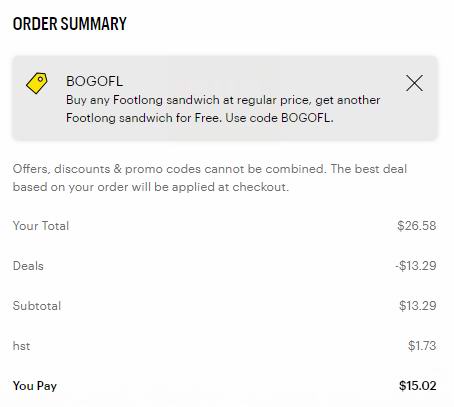Click the $1.73 hst amount
454x407 pixels.
tap(422, 346)
